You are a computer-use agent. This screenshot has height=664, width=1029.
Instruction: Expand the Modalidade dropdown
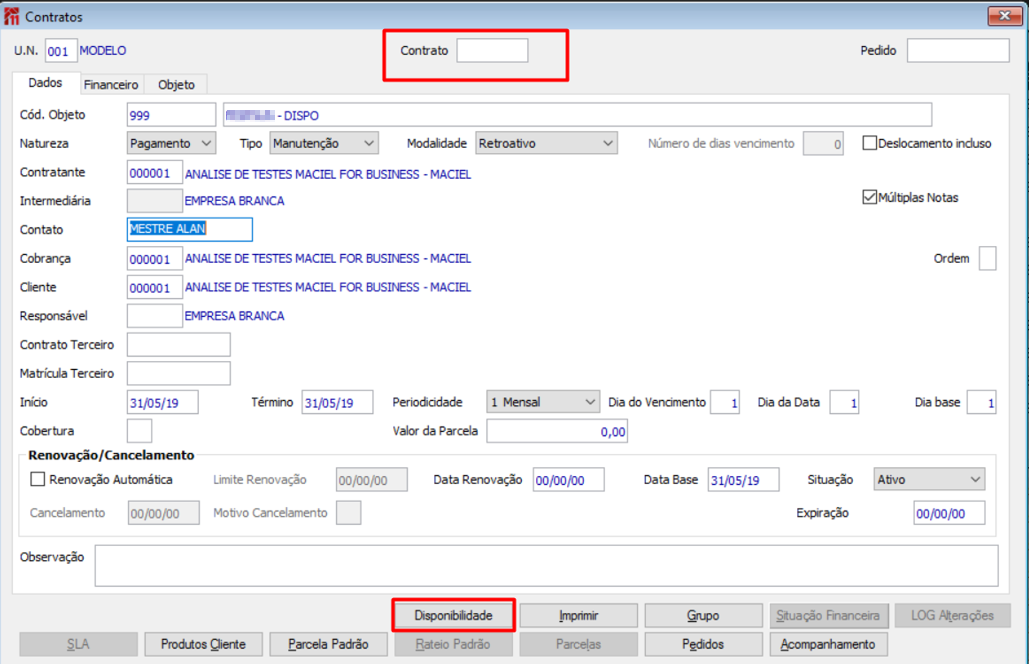[x=546, y=143]
